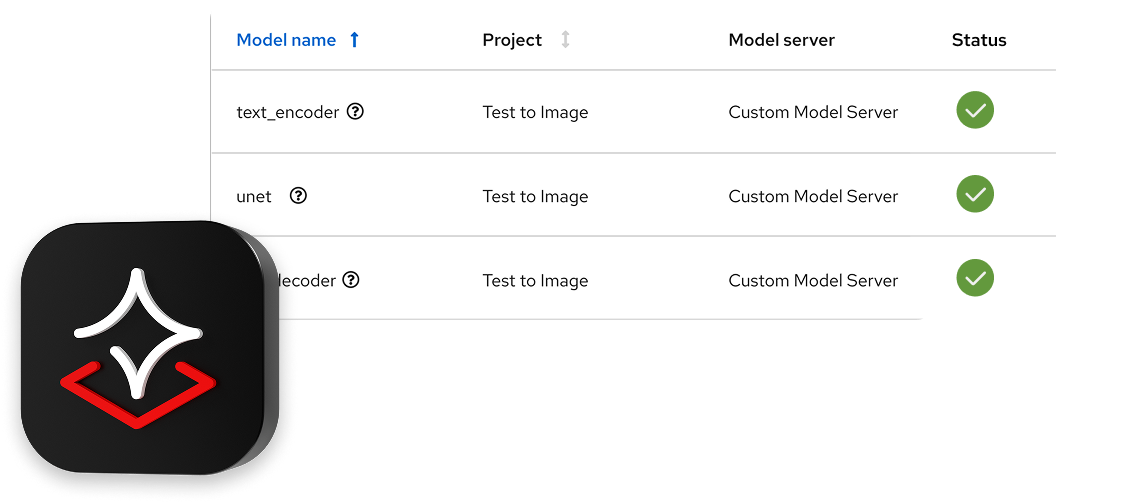The height and width of the screenshot is (504, 1144).
Task: Click Custom Model Server in the unet row
Action: tap(813, 196)
